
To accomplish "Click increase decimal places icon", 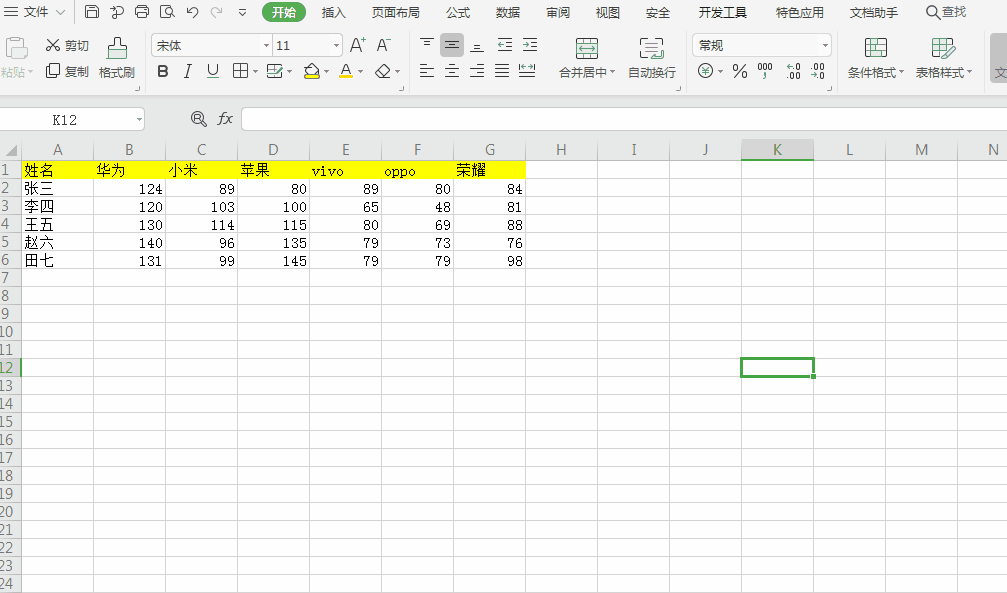I will [x=793, y=71].
